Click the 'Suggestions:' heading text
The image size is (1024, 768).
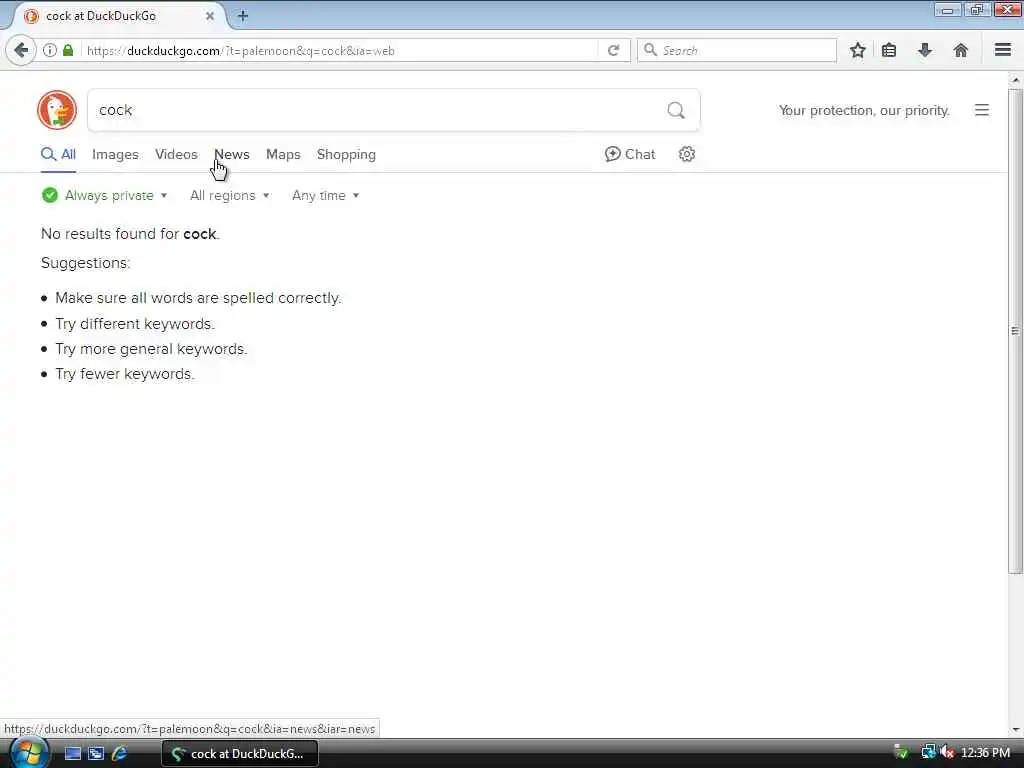pos(86,263)
